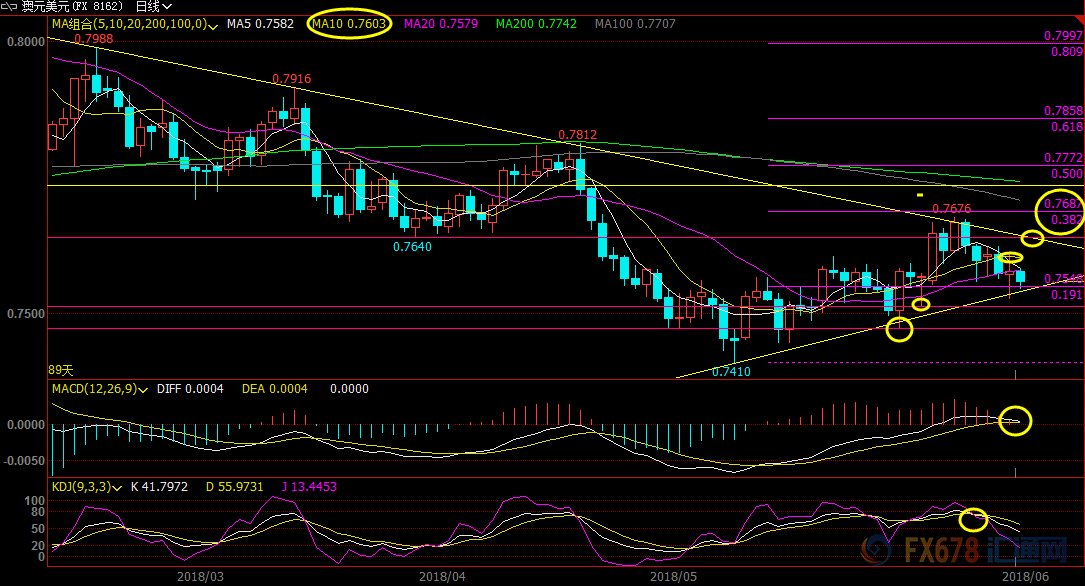This screenshot has width=1085, height=586.
Task: Select the 0.809 Fibonacci ratio label
Action: (1067, 52)
